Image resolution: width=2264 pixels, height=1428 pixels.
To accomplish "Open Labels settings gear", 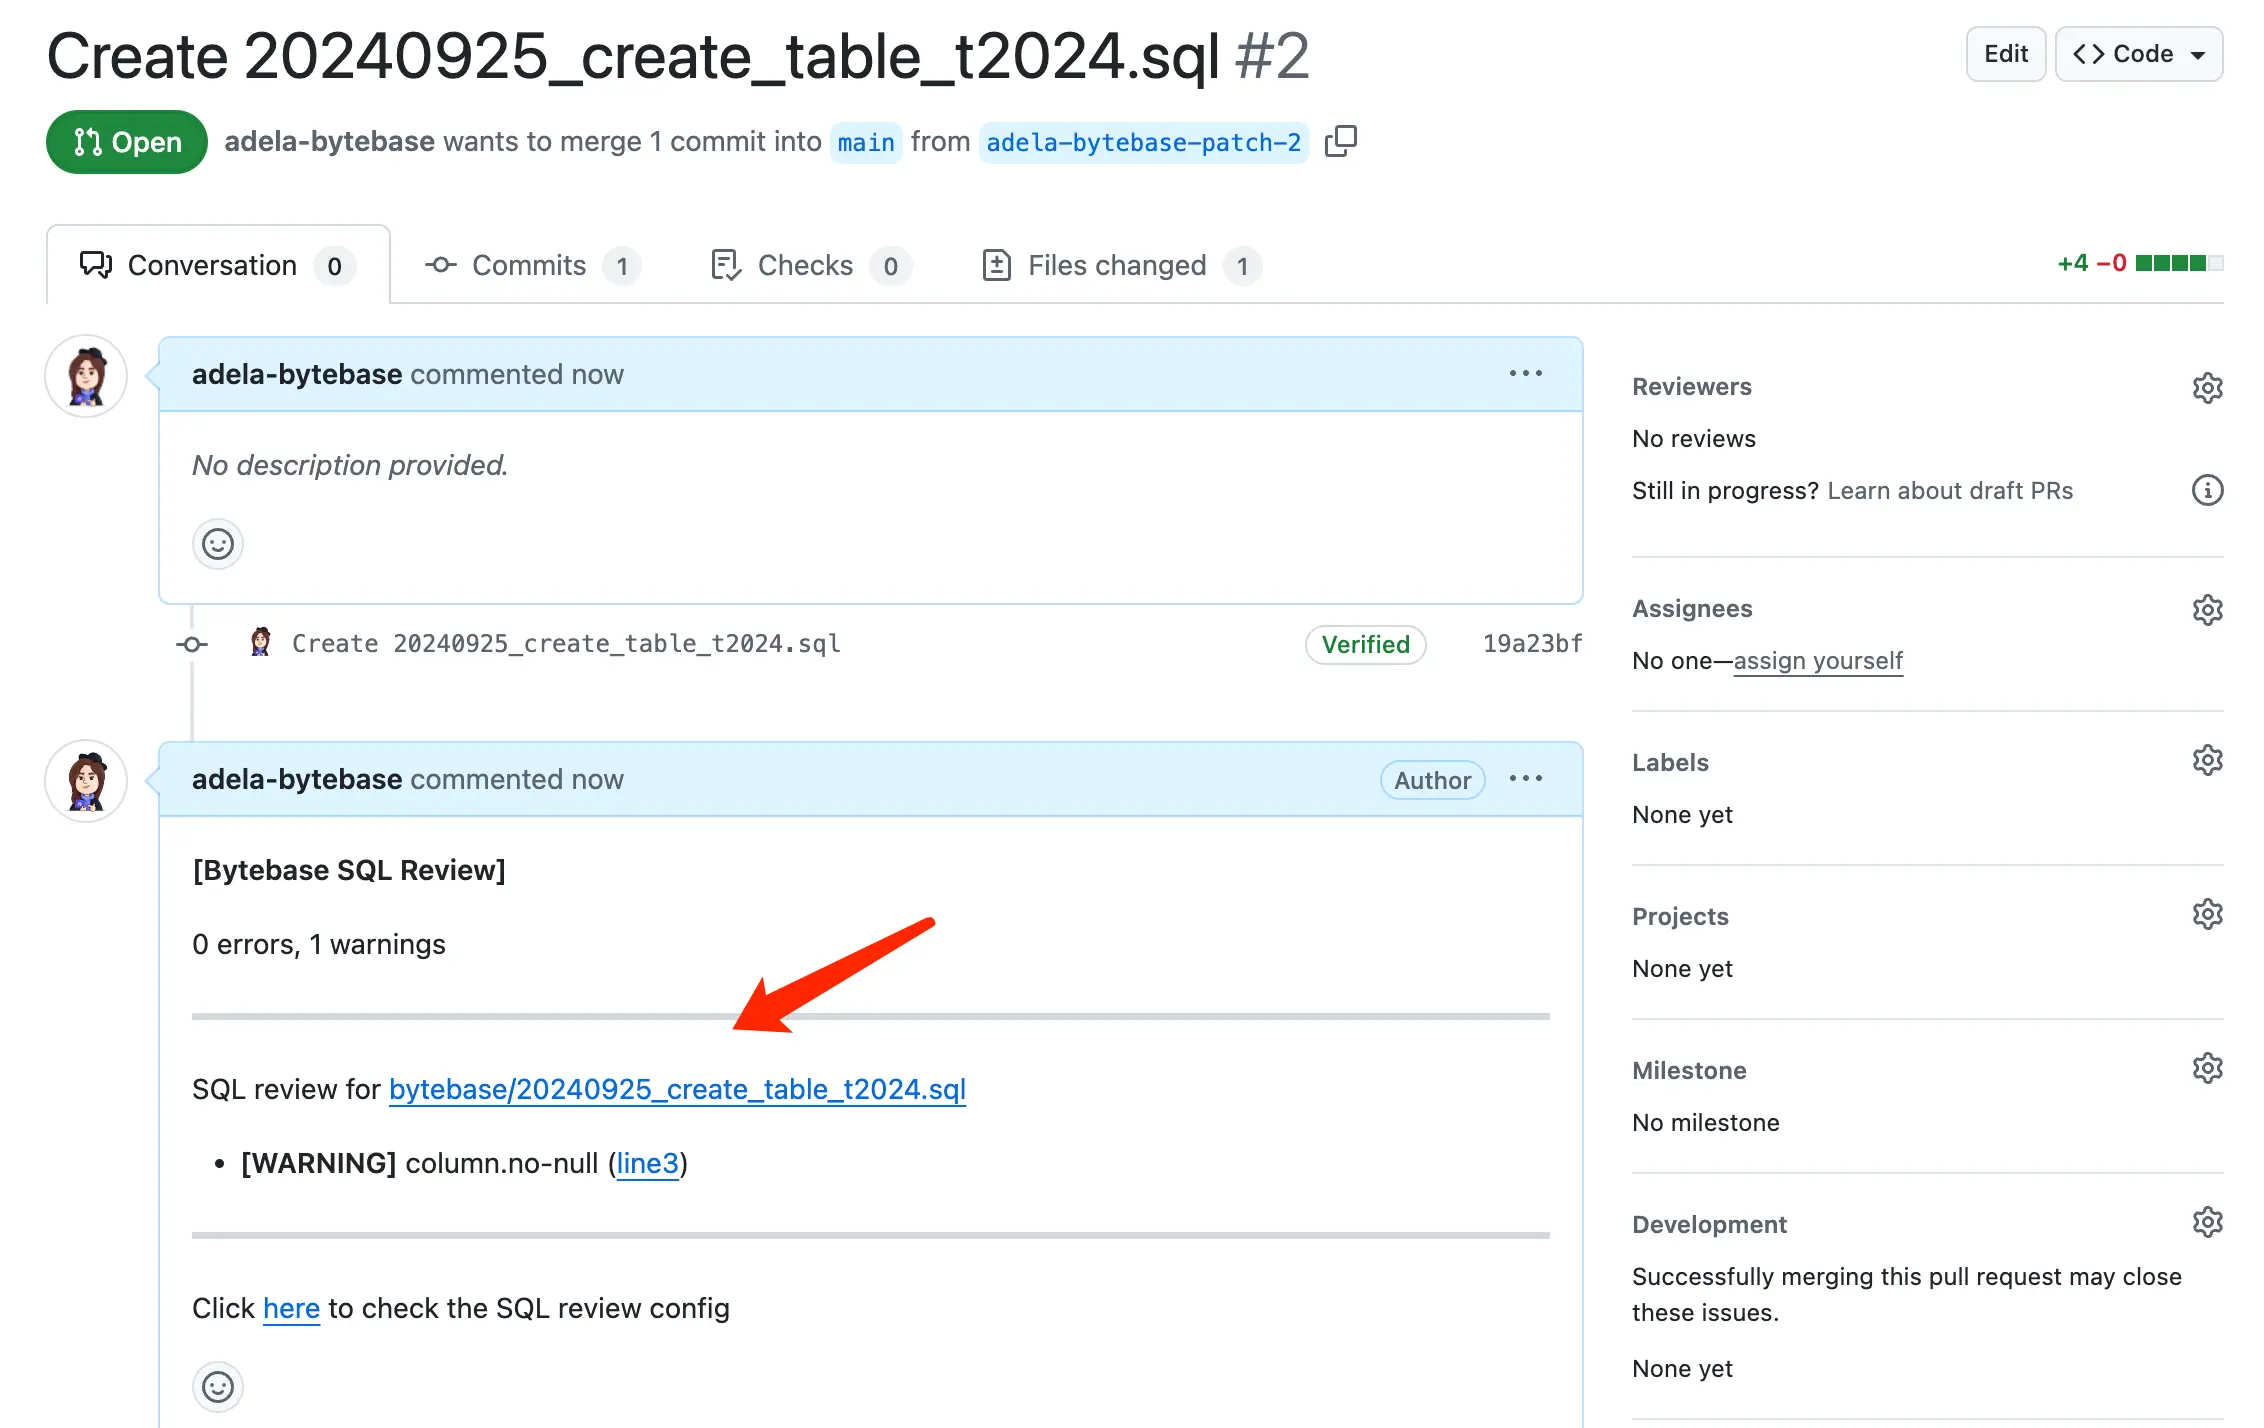I will coord(2207,761).
